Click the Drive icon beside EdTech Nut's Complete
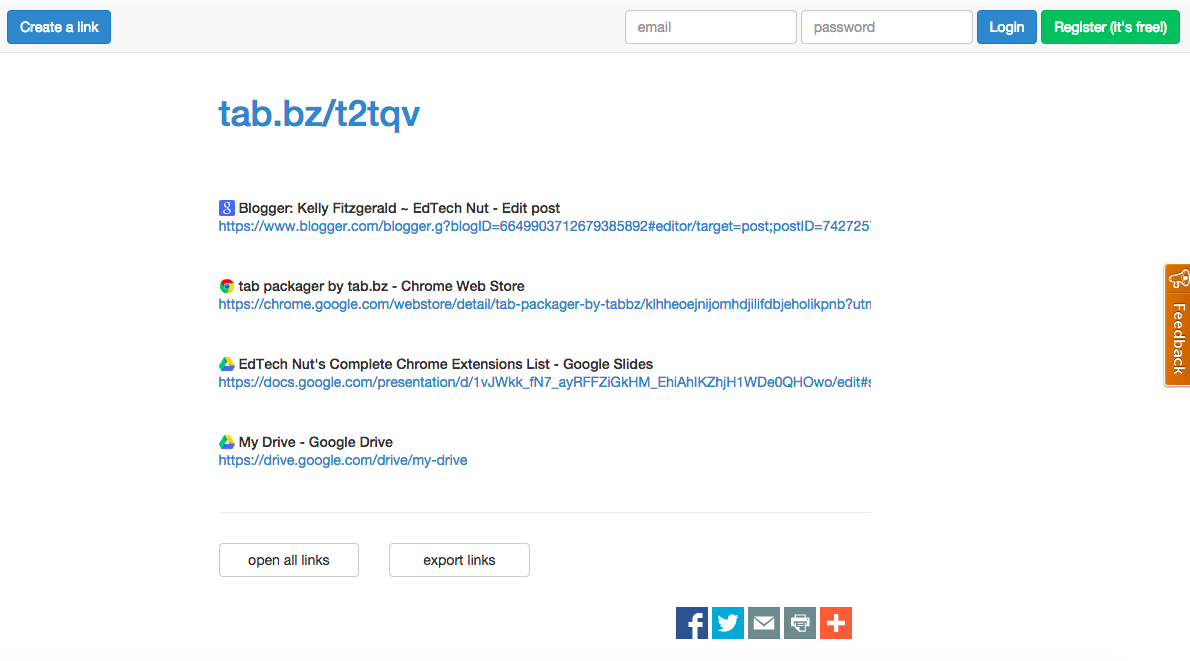Viewport: 1190px width, 661px height. [226, 364]
